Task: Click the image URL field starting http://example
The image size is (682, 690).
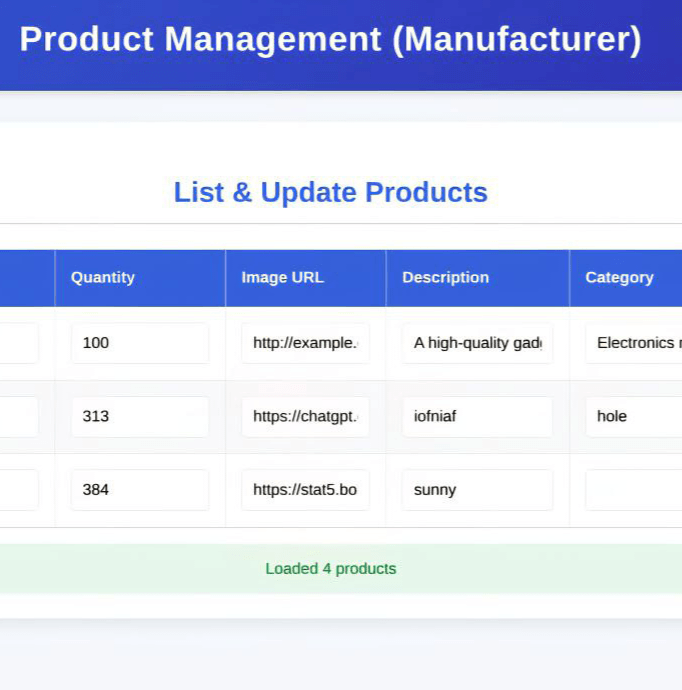Action: [x=305, y=343]
